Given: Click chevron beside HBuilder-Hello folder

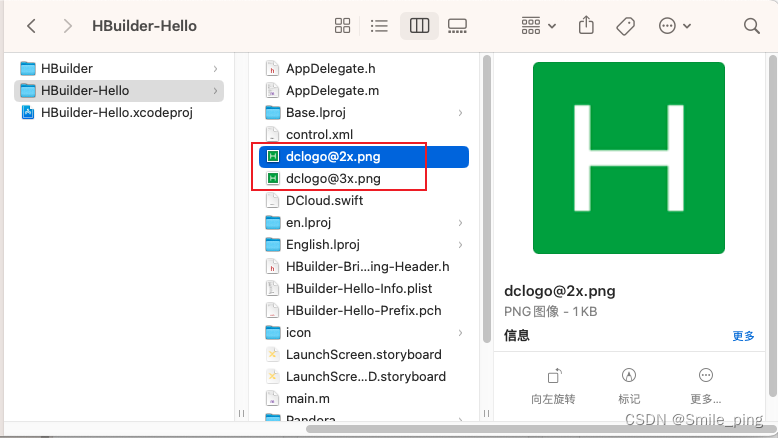Looking at the screenshot, I should 215,91.
